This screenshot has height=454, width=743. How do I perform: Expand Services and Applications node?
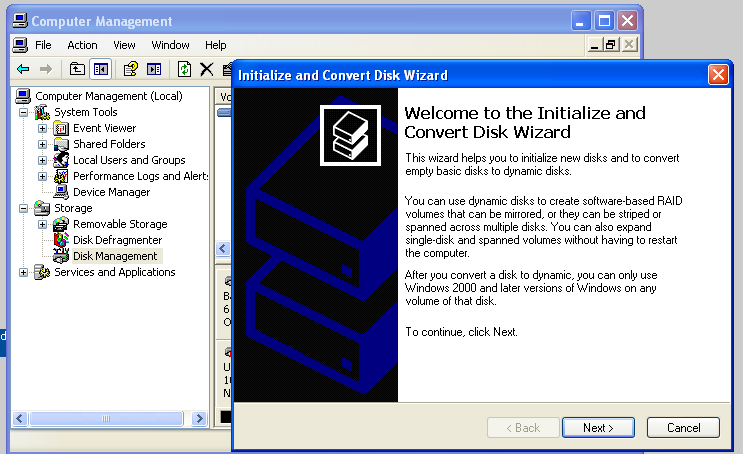click(23, 272)
